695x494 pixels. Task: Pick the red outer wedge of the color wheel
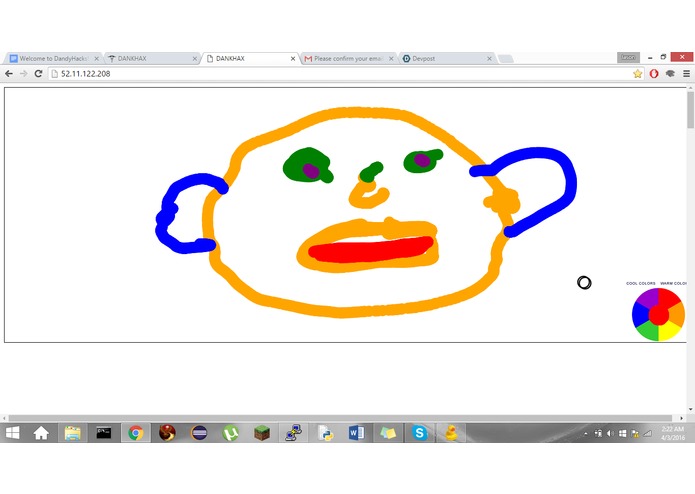[x=670, y=297]
